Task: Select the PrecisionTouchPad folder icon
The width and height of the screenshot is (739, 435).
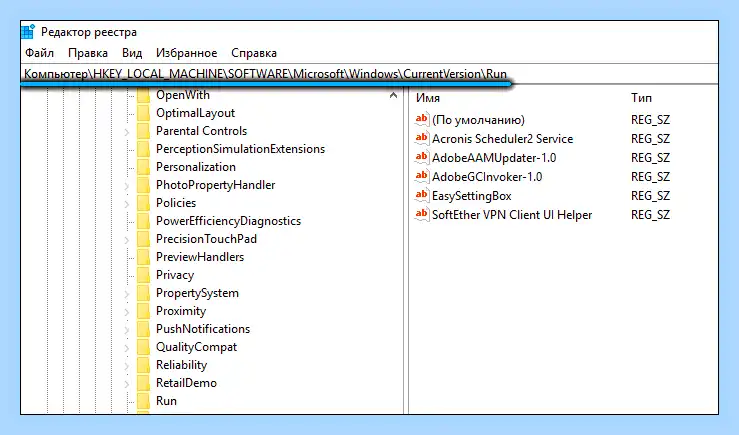Action: (x=143, y=239)
